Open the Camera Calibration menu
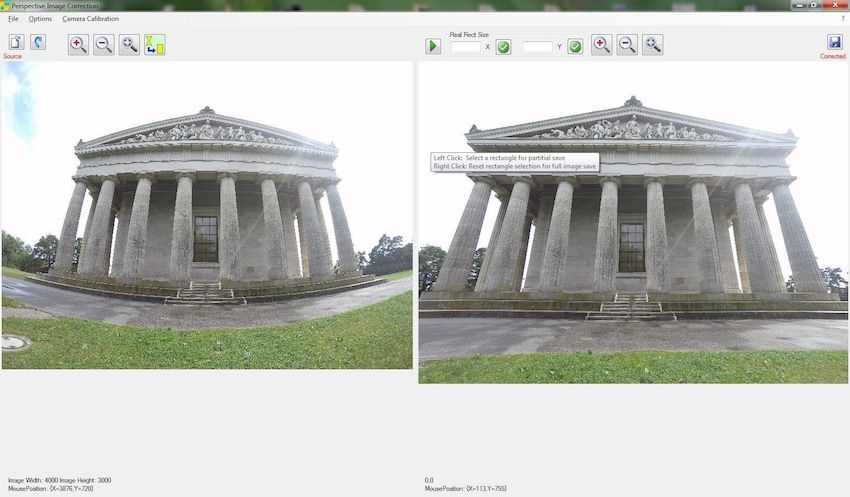850x497 pixels. 91,18
